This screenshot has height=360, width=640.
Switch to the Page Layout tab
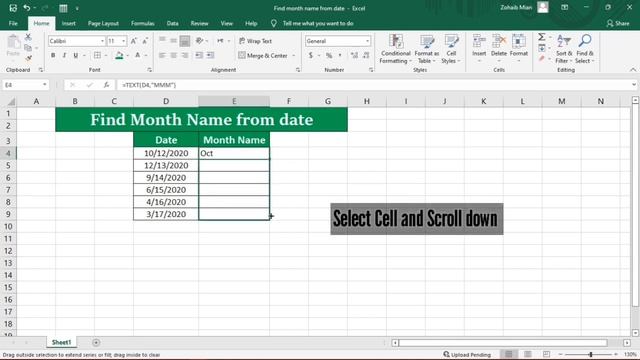pyautogui.click(x=103, y=23)
